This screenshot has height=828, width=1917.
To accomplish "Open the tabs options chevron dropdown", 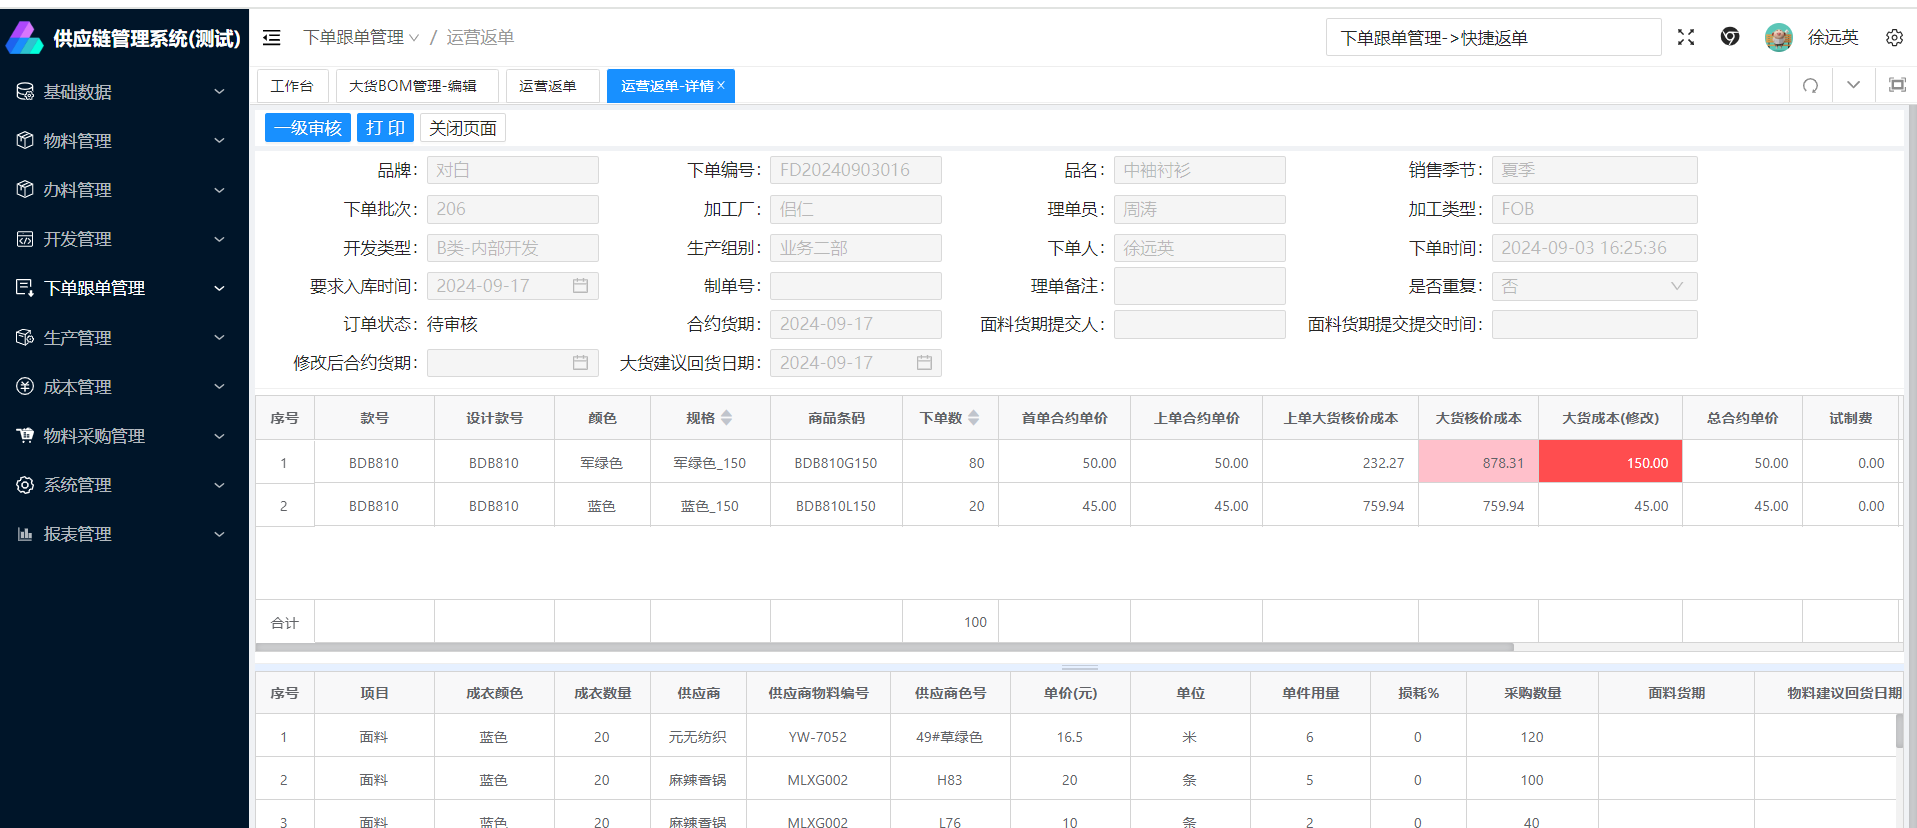I will coord(1853,86).
